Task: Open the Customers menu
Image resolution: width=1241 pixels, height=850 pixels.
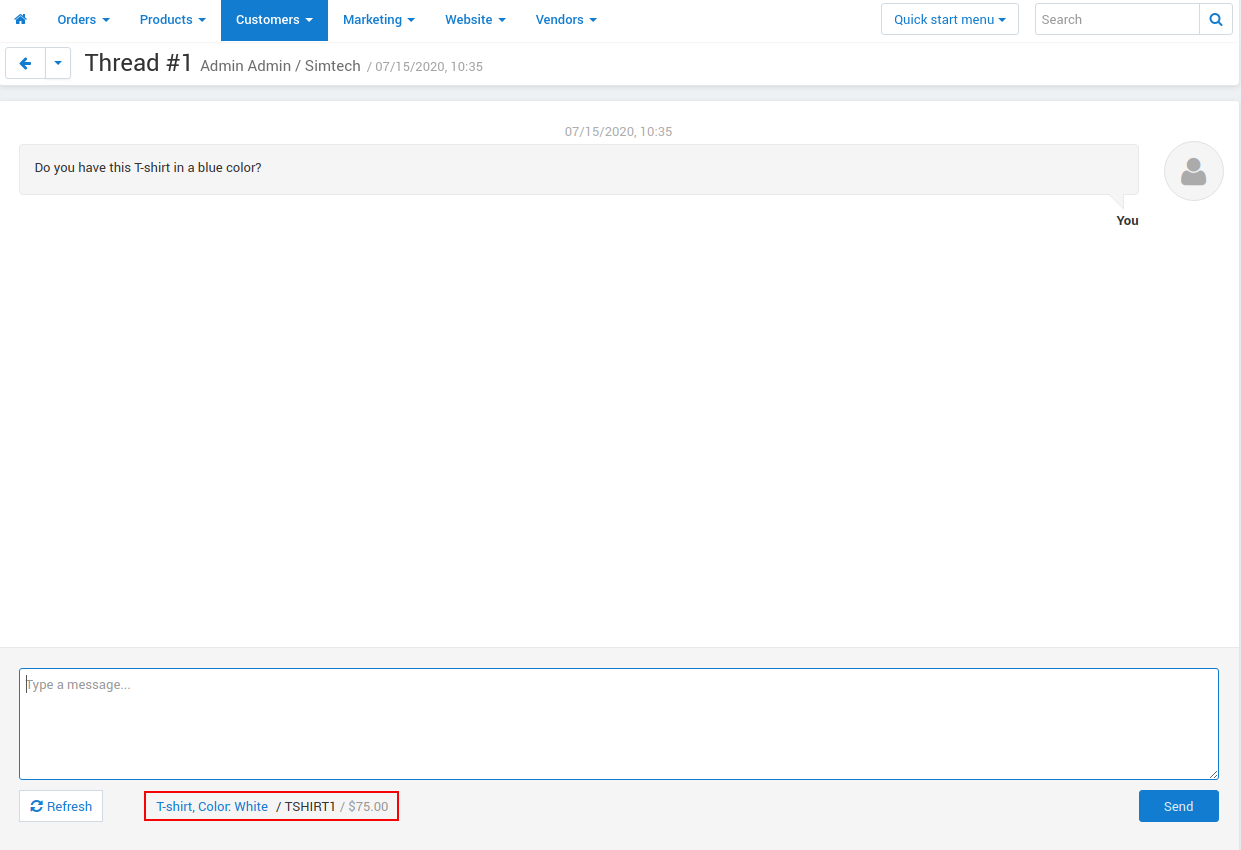Action: tap(274, 20)
